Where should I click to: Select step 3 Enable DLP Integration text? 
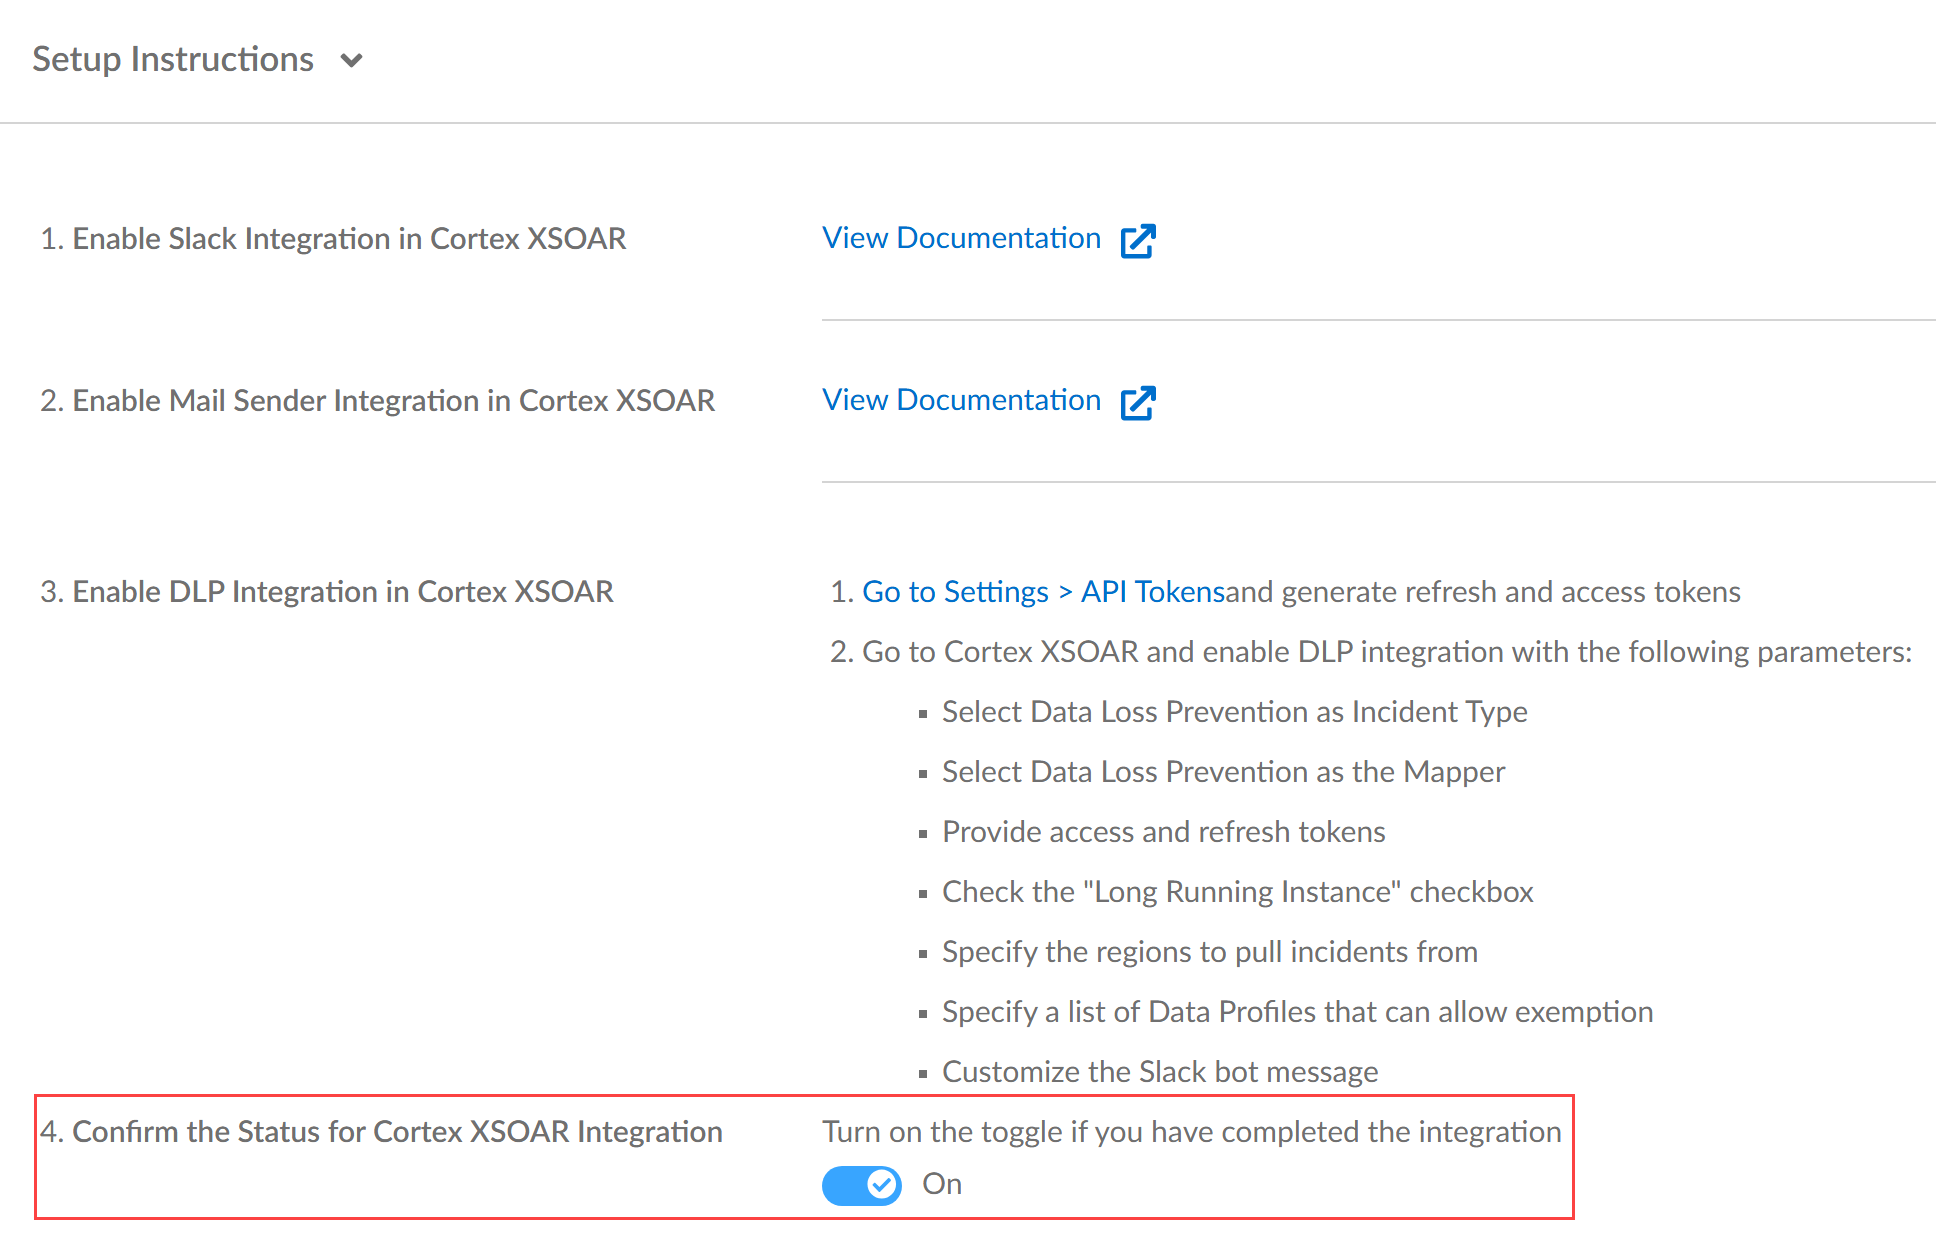[x=327, y=592]
